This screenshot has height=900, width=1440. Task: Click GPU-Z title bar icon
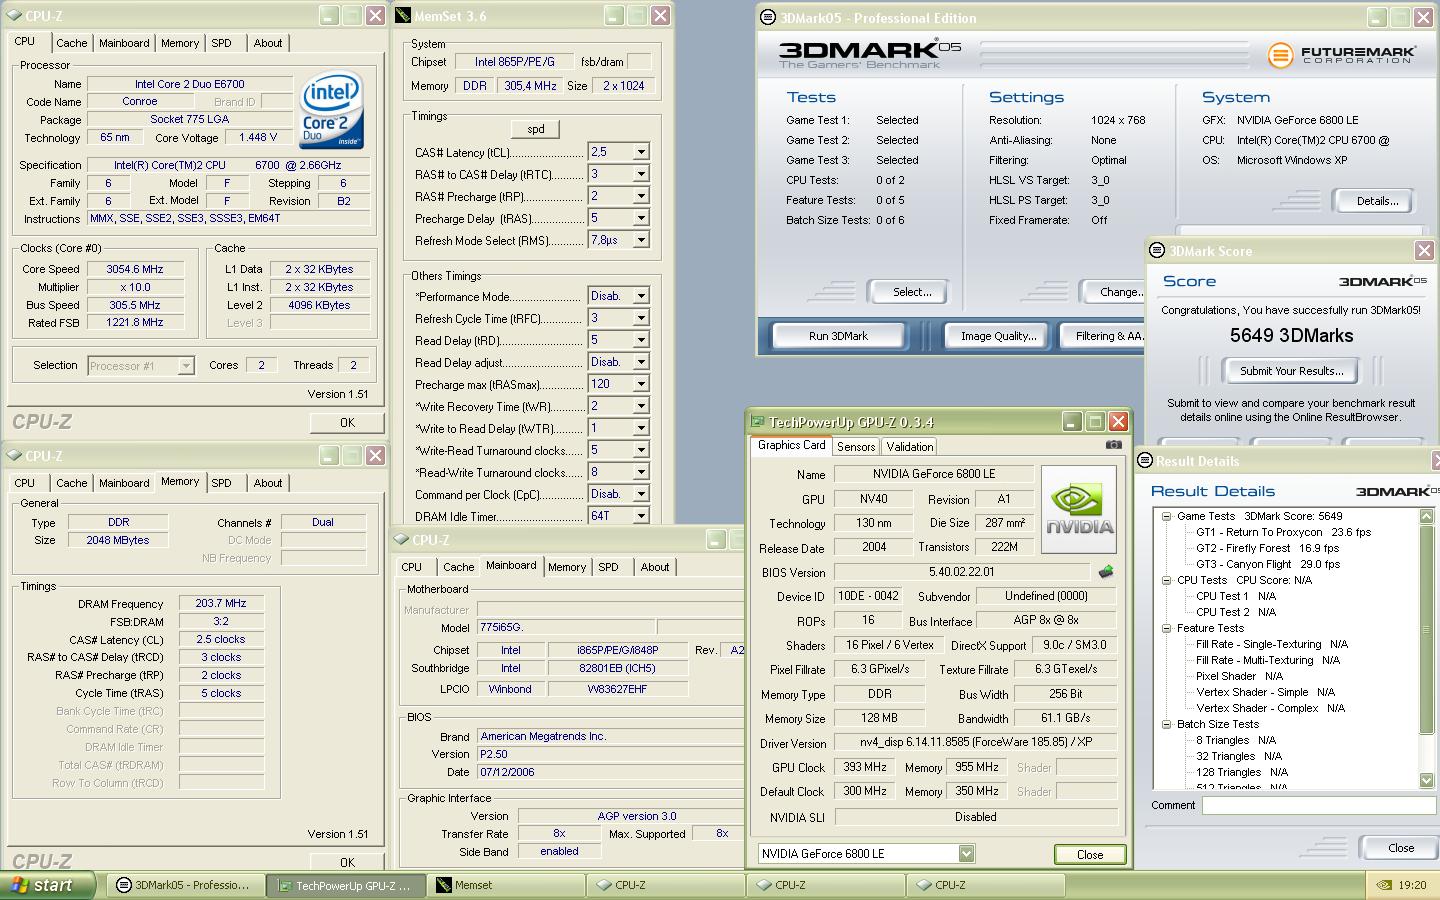click(x=758, y=422)
